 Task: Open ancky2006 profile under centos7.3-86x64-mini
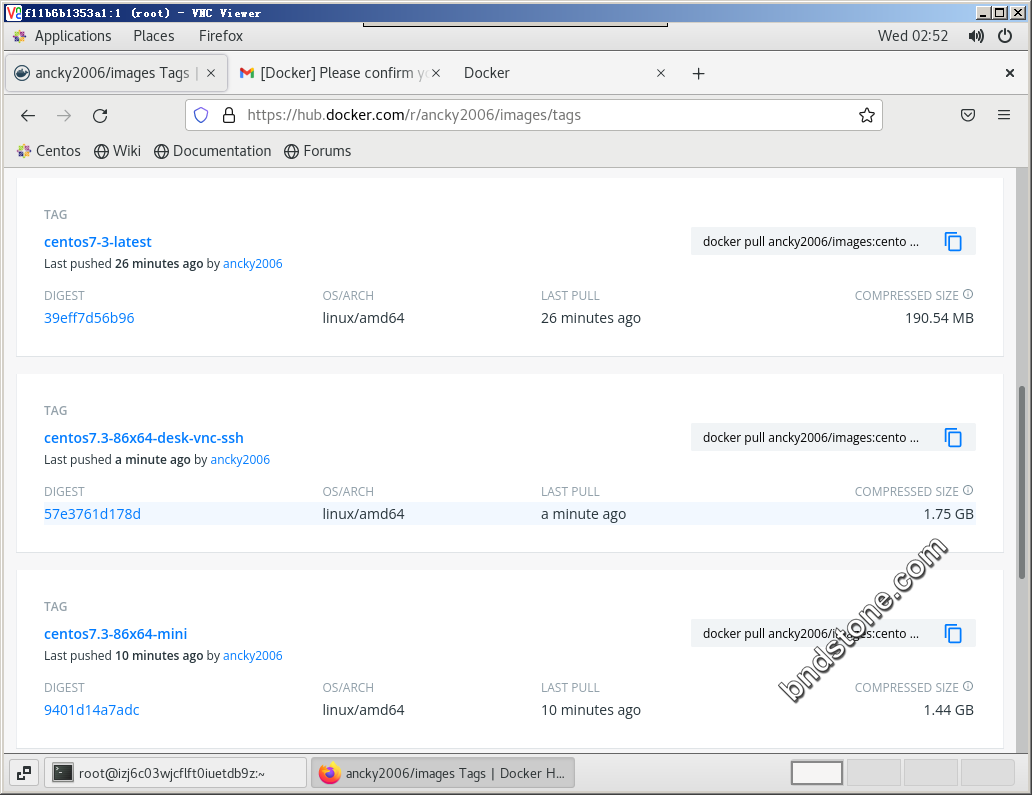tap(253, 656)
